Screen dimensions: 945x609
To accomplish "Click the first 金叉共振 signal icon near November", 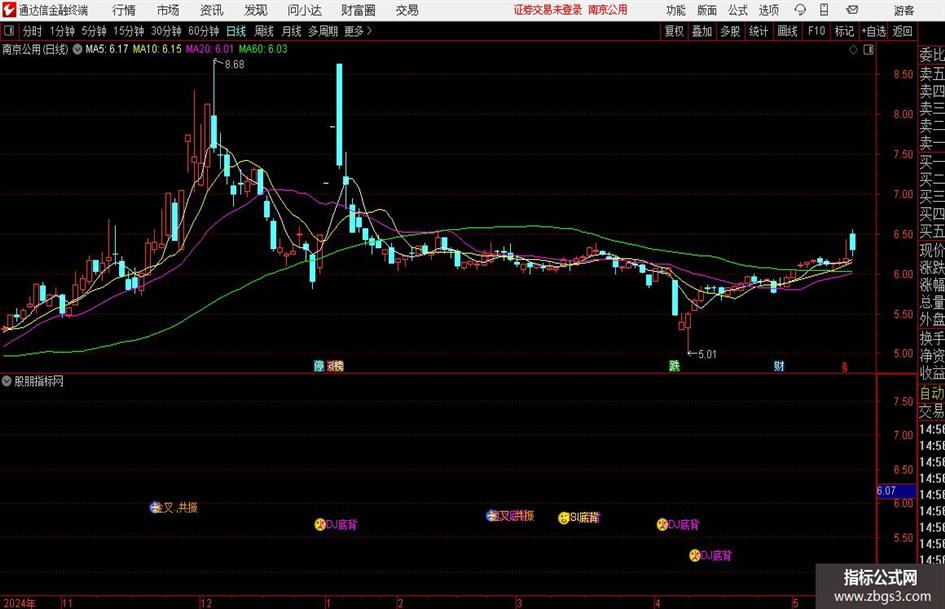I will (156, 508).
